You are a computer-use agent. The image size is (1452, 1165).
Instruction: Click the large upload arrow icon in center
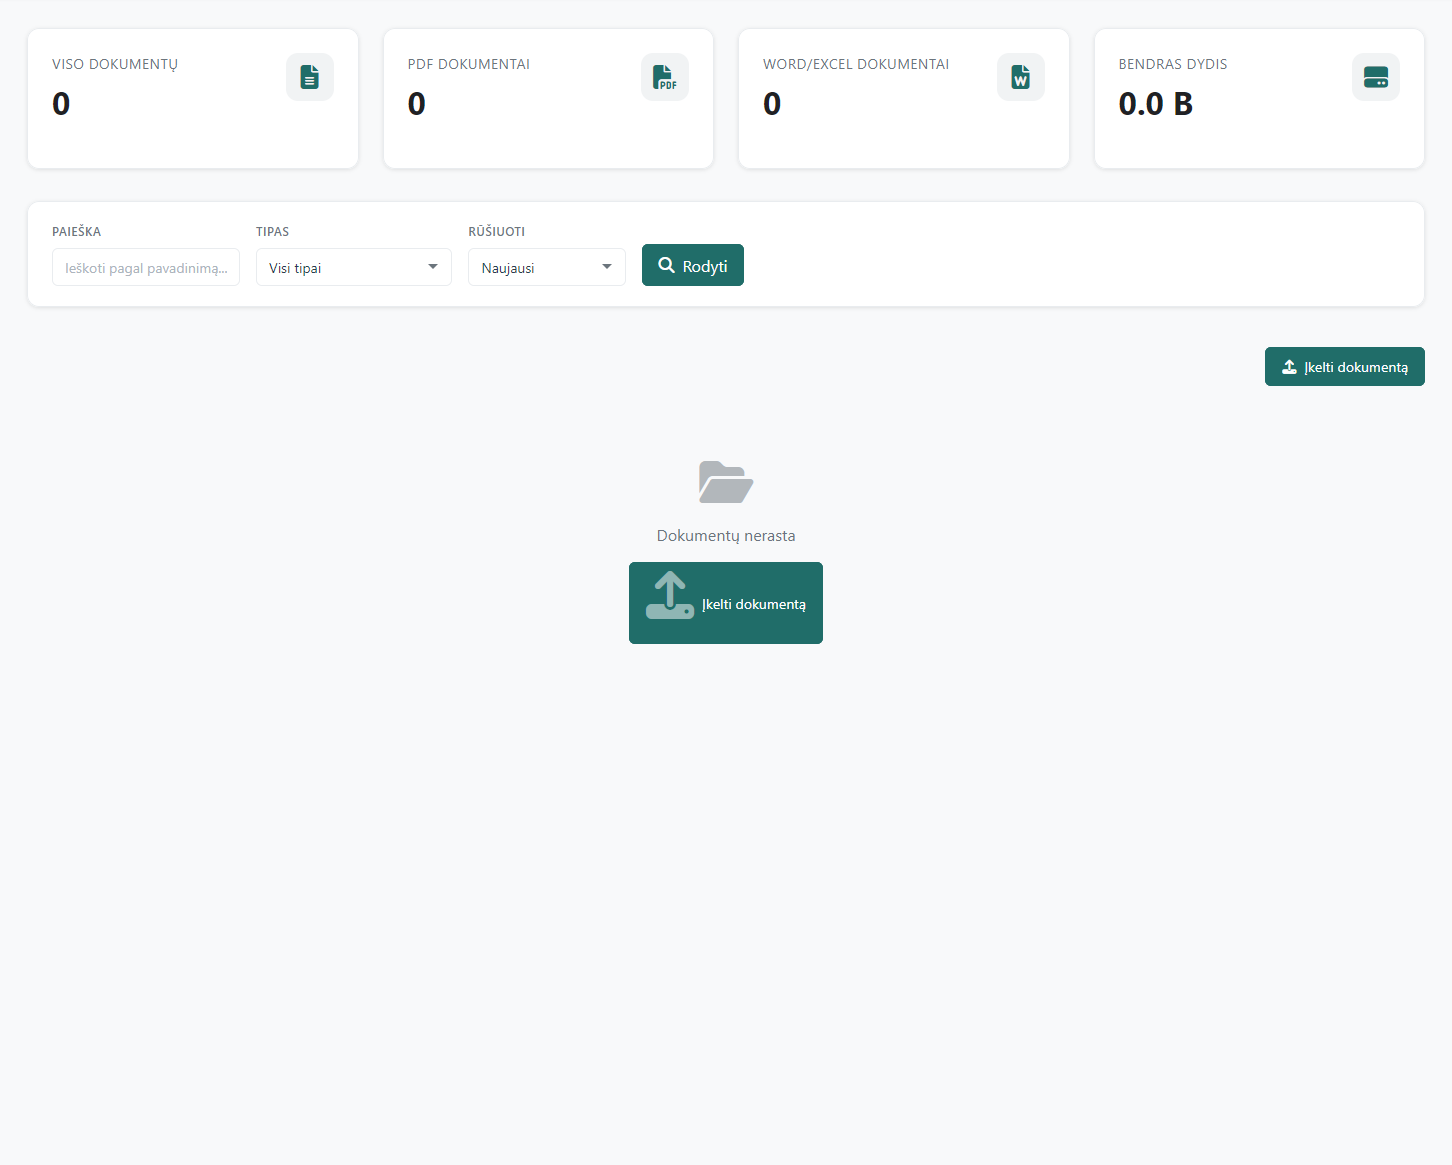[x=670, y=596]
